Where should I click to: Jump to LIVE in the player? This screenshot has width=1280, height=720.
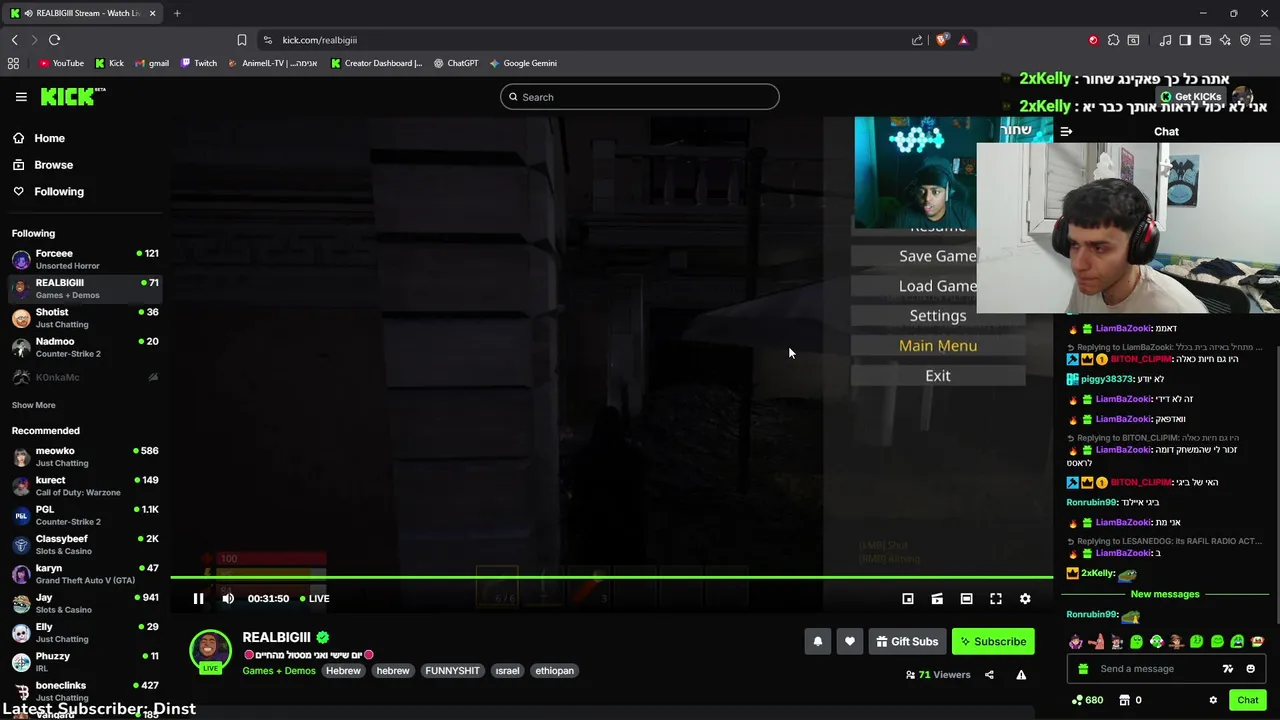point(315,598)
